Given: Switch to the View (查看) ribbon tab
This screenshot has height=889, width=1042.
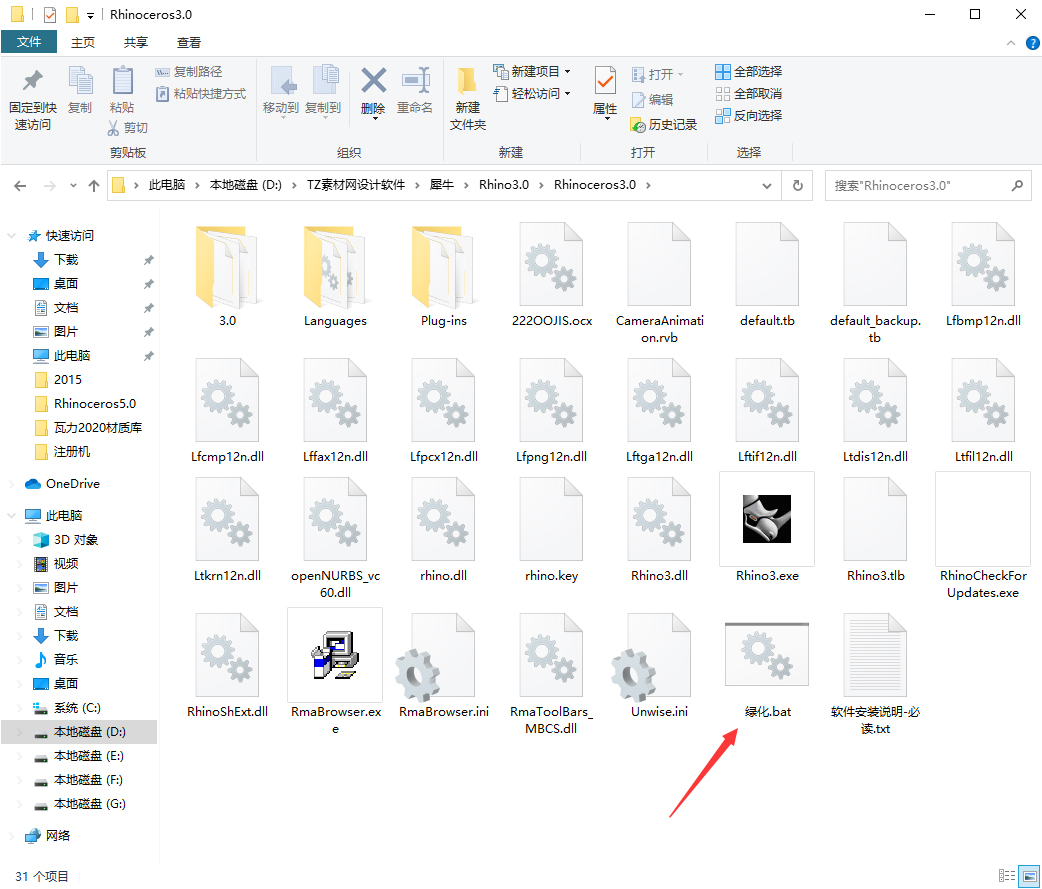Looking at the screenshot, I should click(189, 43).
